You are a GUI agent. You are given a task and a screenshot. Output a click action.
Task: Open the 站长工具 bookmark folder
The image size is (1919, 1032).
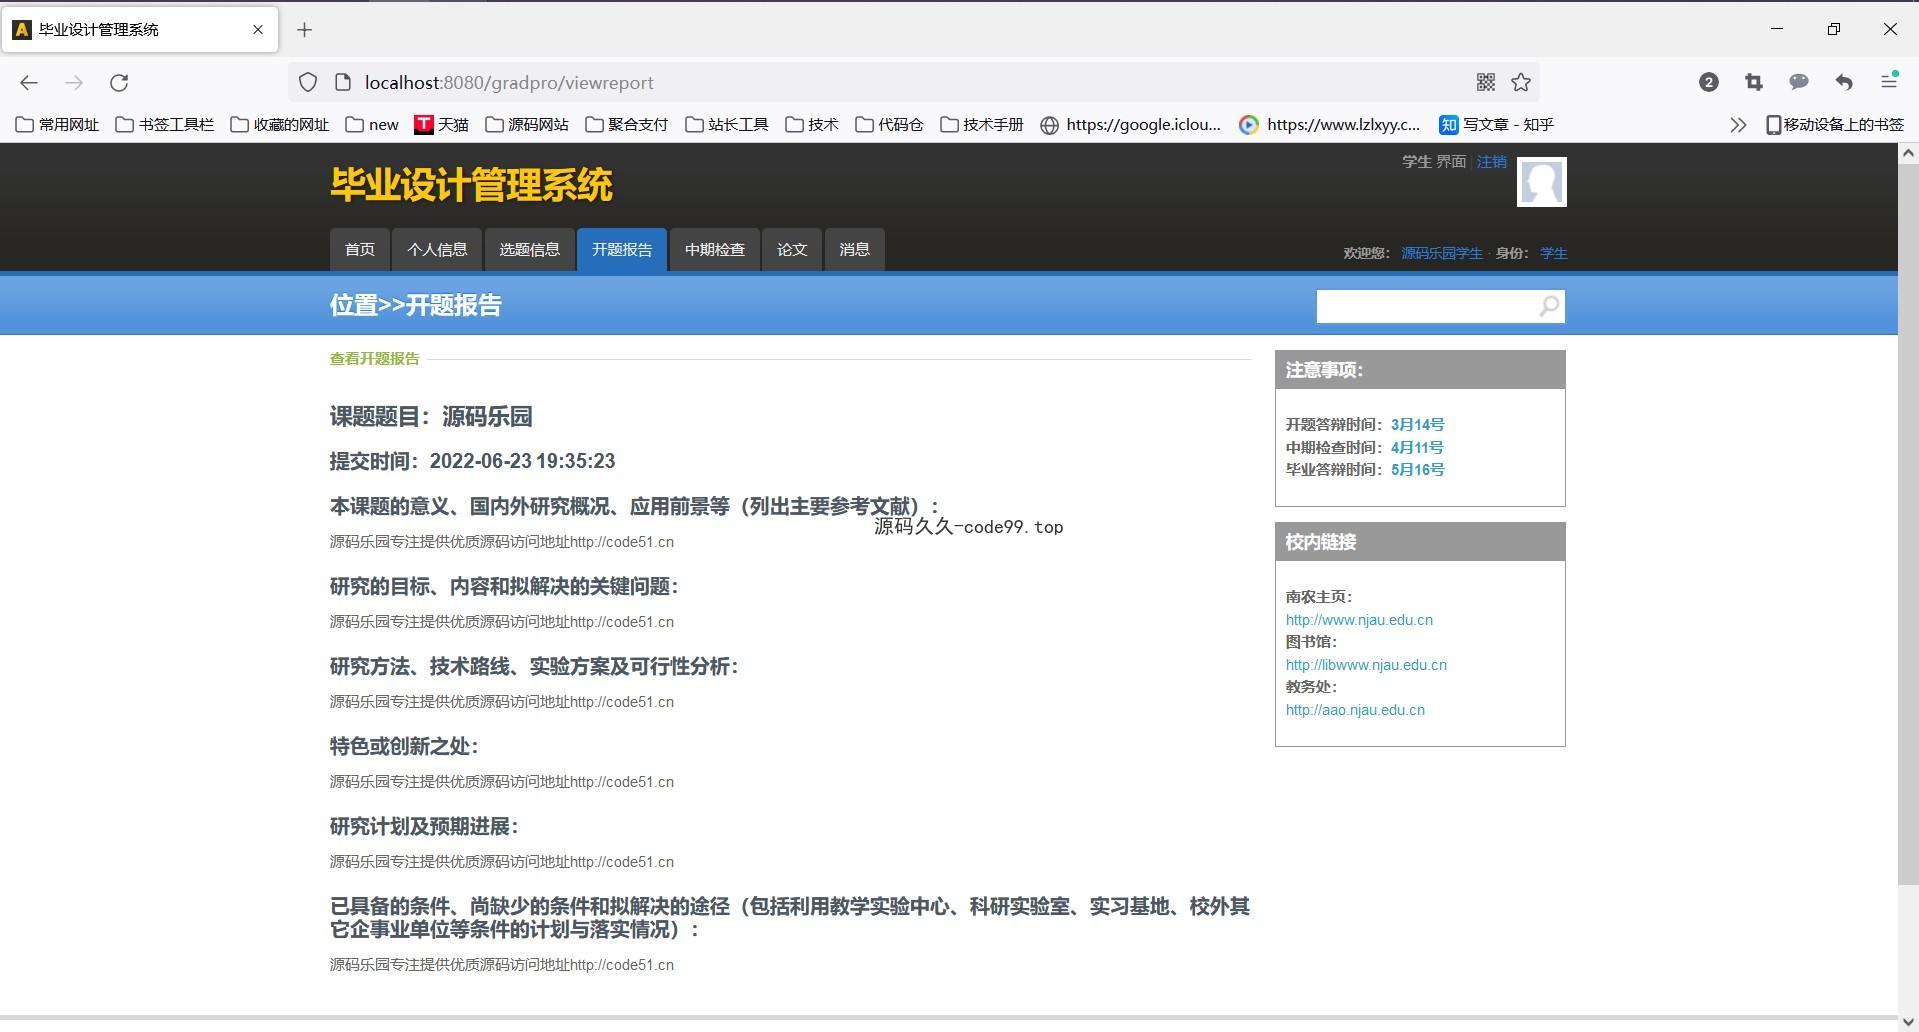(727, 125)
